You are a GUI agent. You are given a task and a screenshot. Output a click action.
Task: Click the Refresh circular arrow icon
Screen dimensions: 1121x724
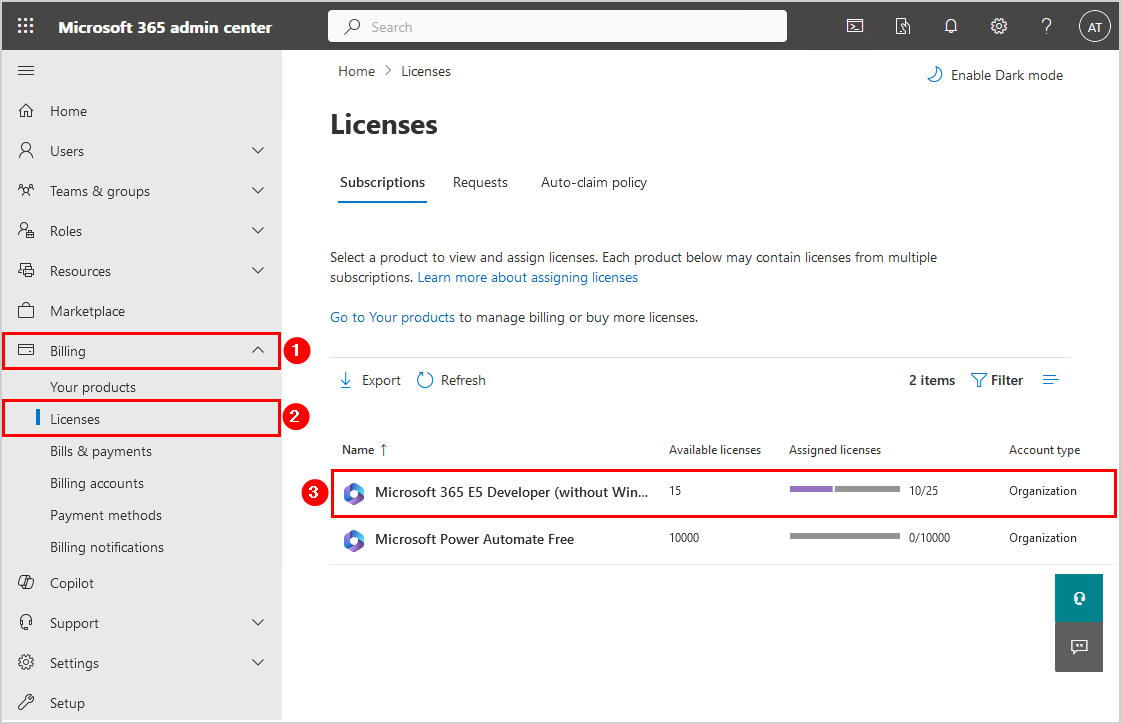tap(425, 380)
